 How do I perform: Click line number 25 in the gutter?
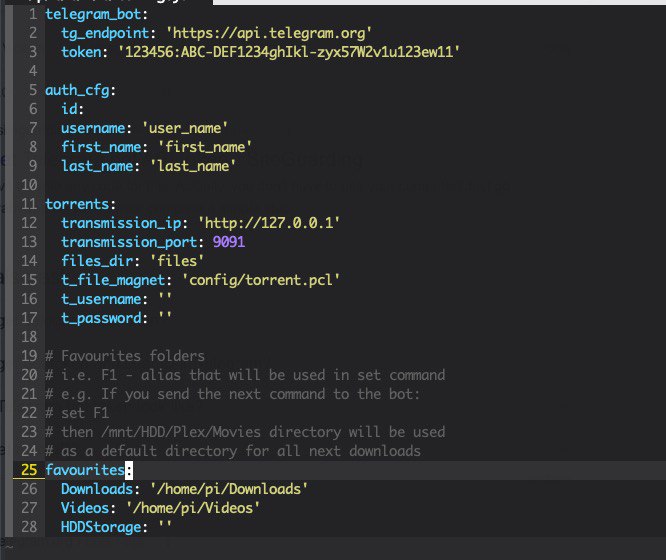(29, 470)
